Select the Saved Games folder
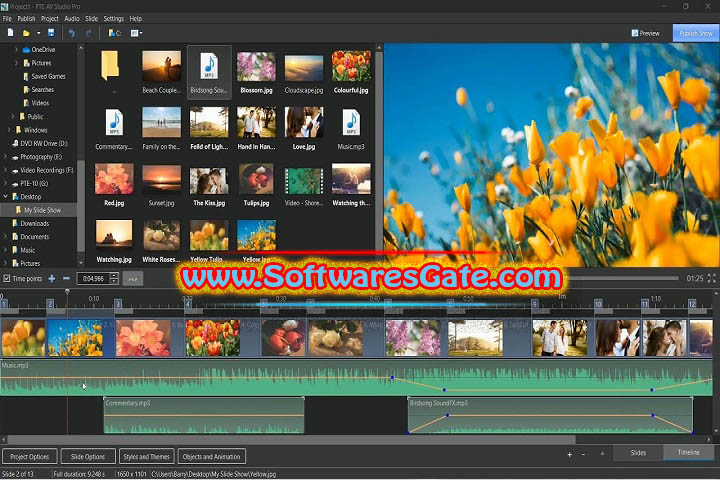This screenshot has height=480, width=720. [44, 76]
